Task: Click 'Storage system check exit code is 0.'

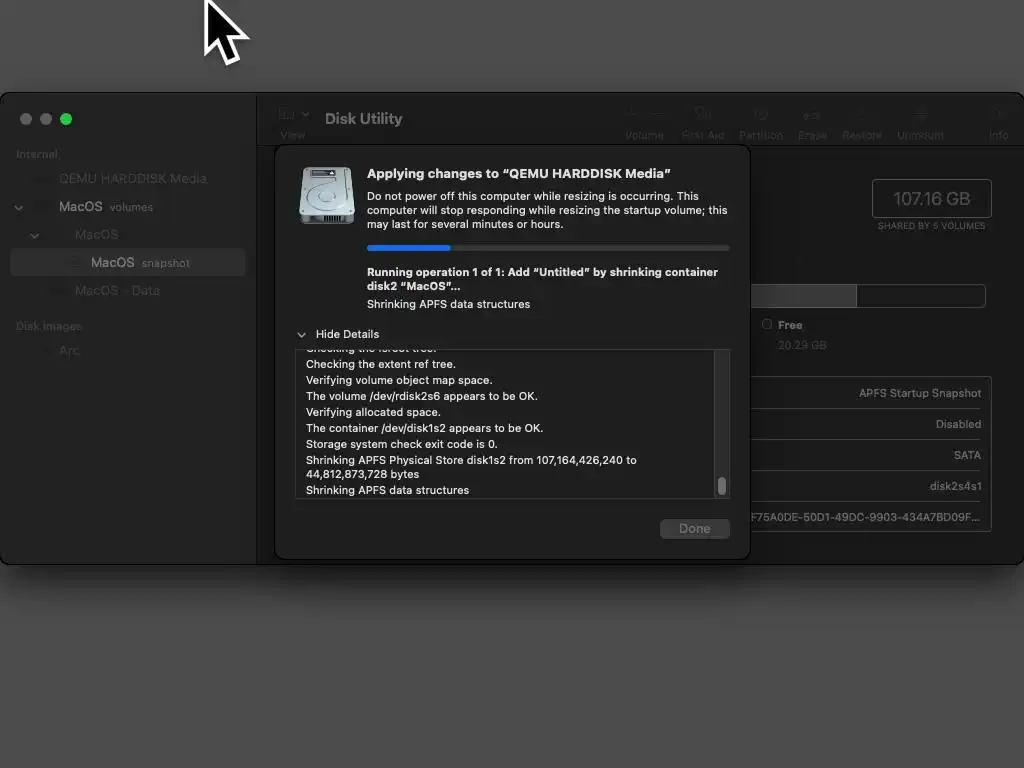Action: point(402,444)
